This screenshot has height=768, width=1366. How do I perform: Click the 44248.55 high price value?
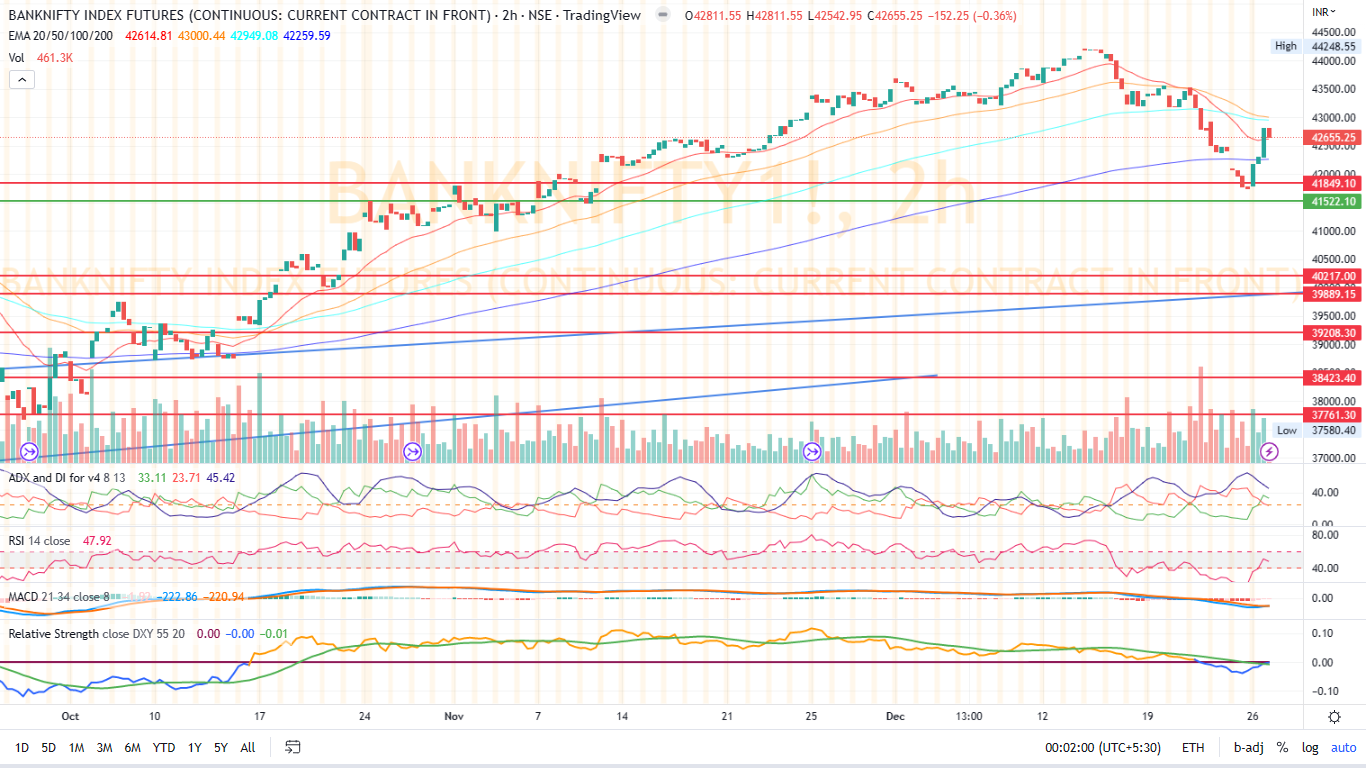click(x=1333, y=46)
